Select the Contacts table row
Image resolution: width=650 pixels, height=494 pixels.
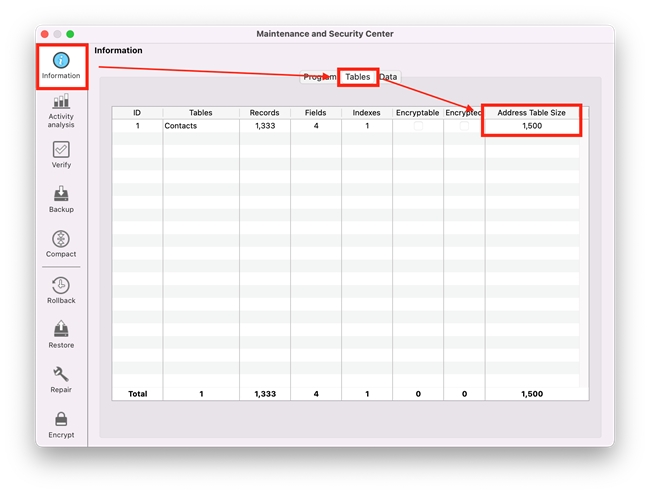[x=200, y=126]
